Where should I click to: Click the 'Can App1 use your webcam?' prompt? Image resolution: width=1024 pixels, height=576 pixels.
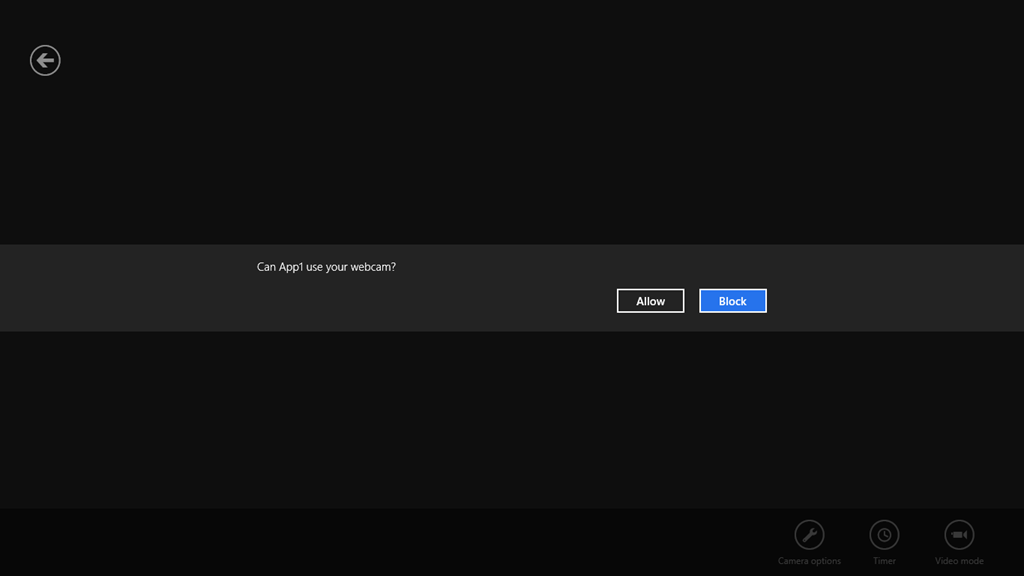point(326,267)
